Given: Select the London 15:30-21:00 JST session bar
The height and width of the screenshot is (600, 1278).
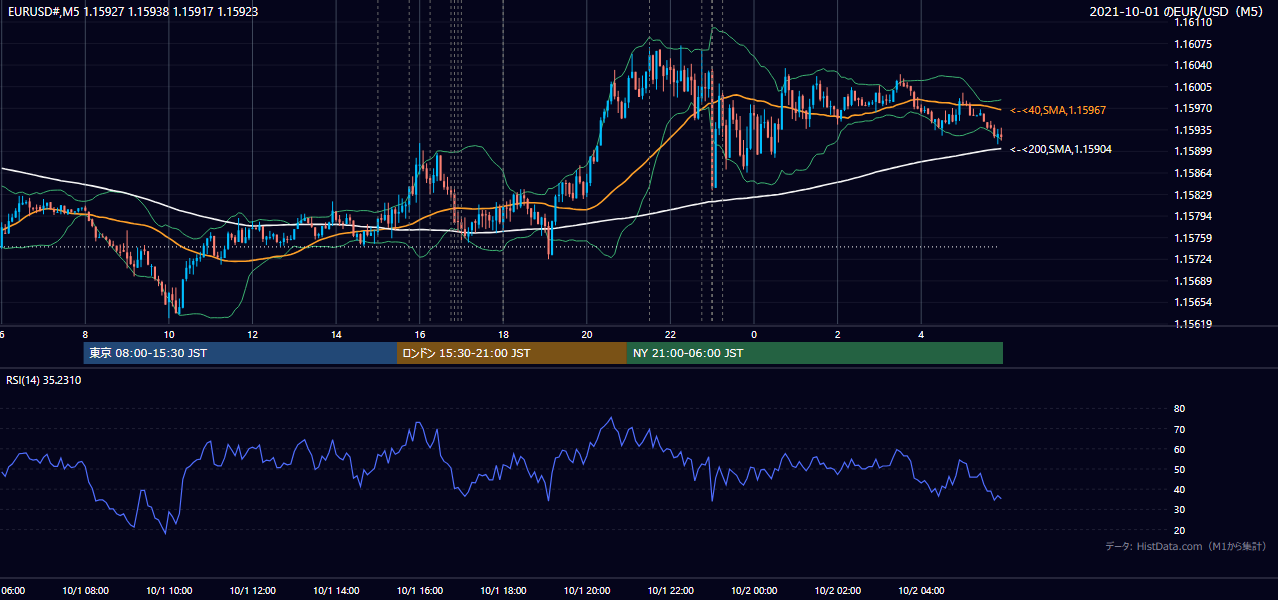Looking at the screenshot, I should coord(512,353).
